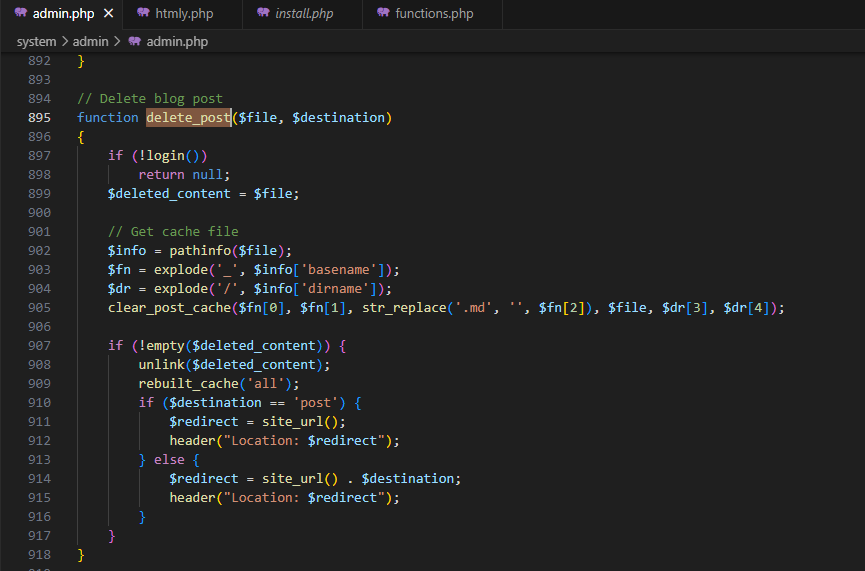Click the PHP elephant icon on admin.php tab
The height and width of the screenshot is (571, 865).
click(20, 14)
